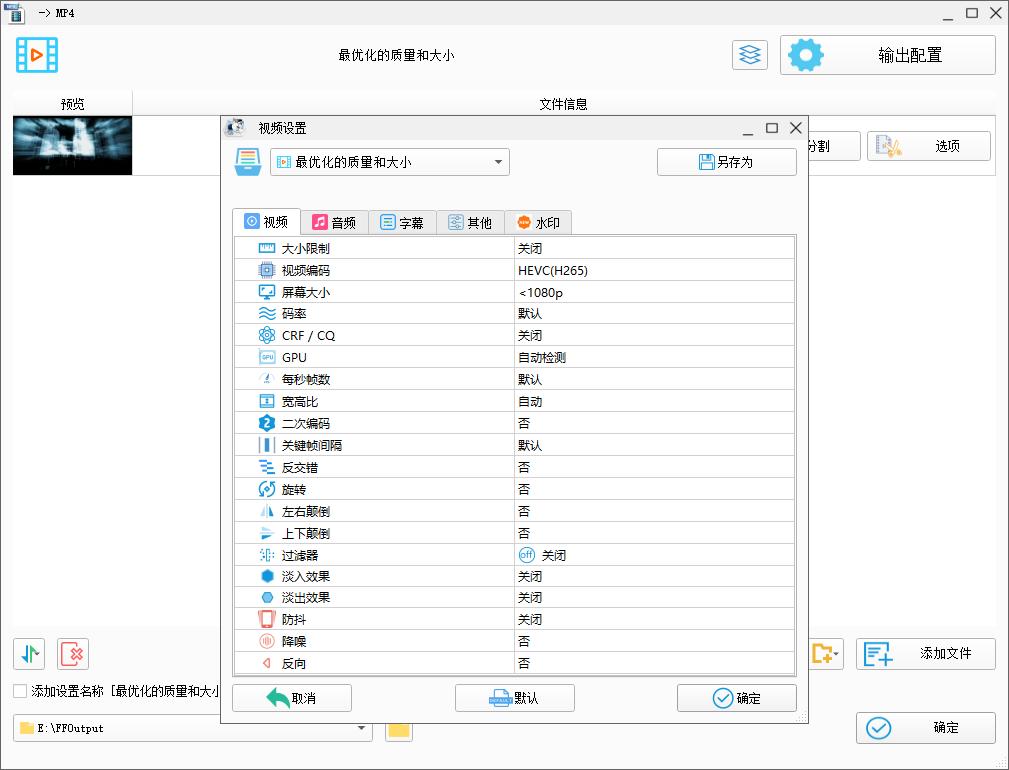Click the video preview thumbnail
The image size is (1009, 770).
click(x=72, y=144)
